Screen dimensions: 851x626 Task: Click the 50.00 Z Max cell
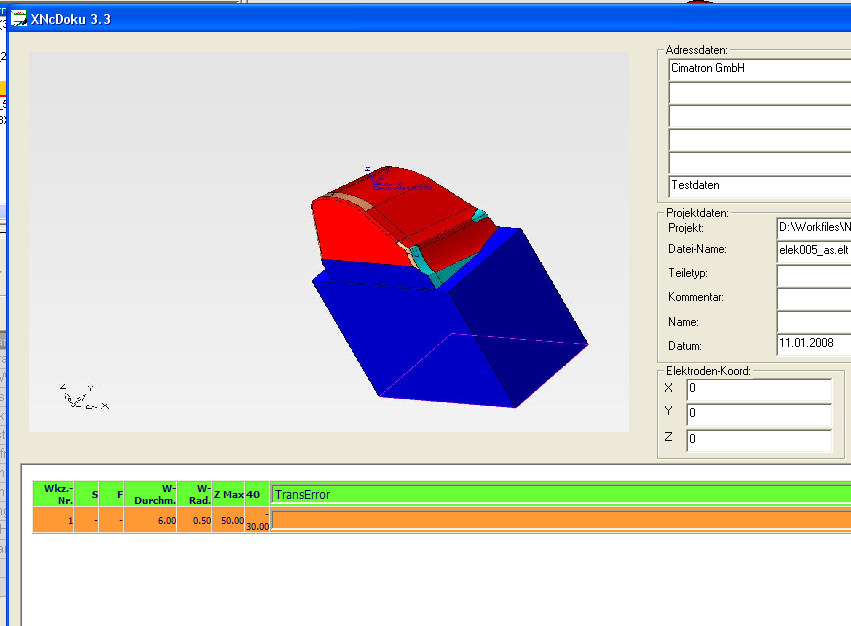point(228,520)
